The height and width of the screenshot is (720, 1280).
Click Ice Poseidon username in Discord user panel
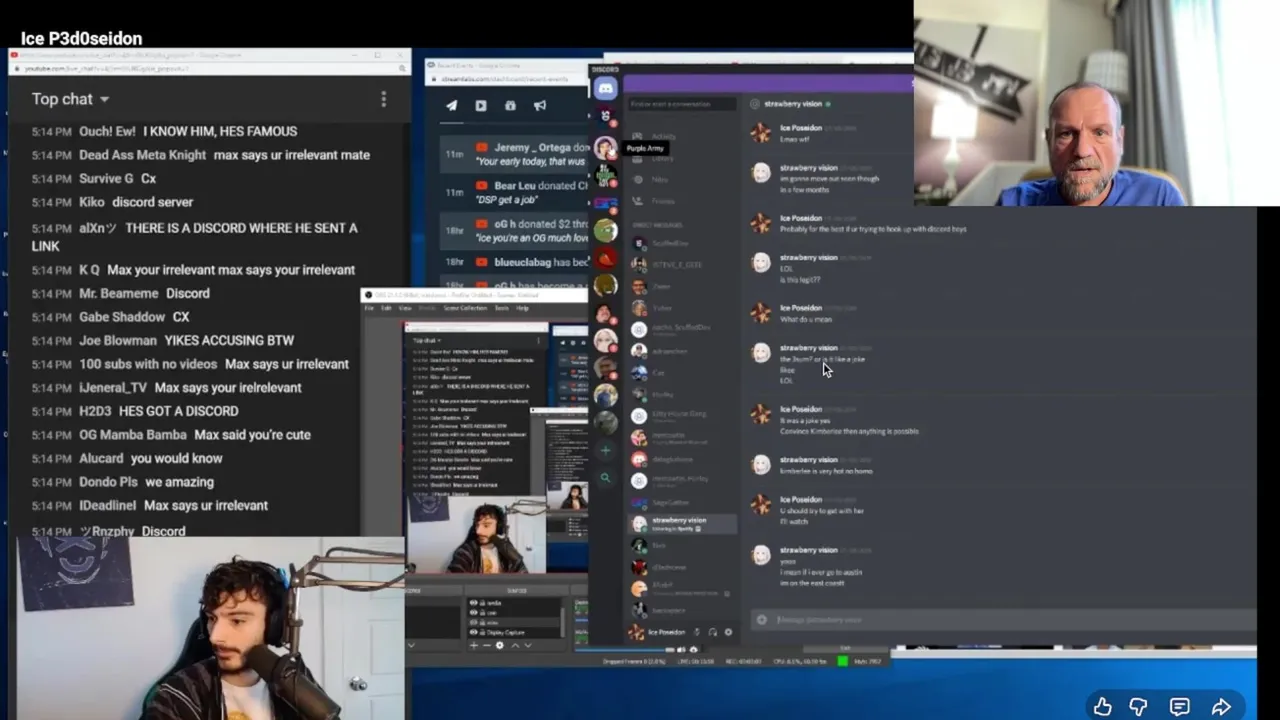666,632
